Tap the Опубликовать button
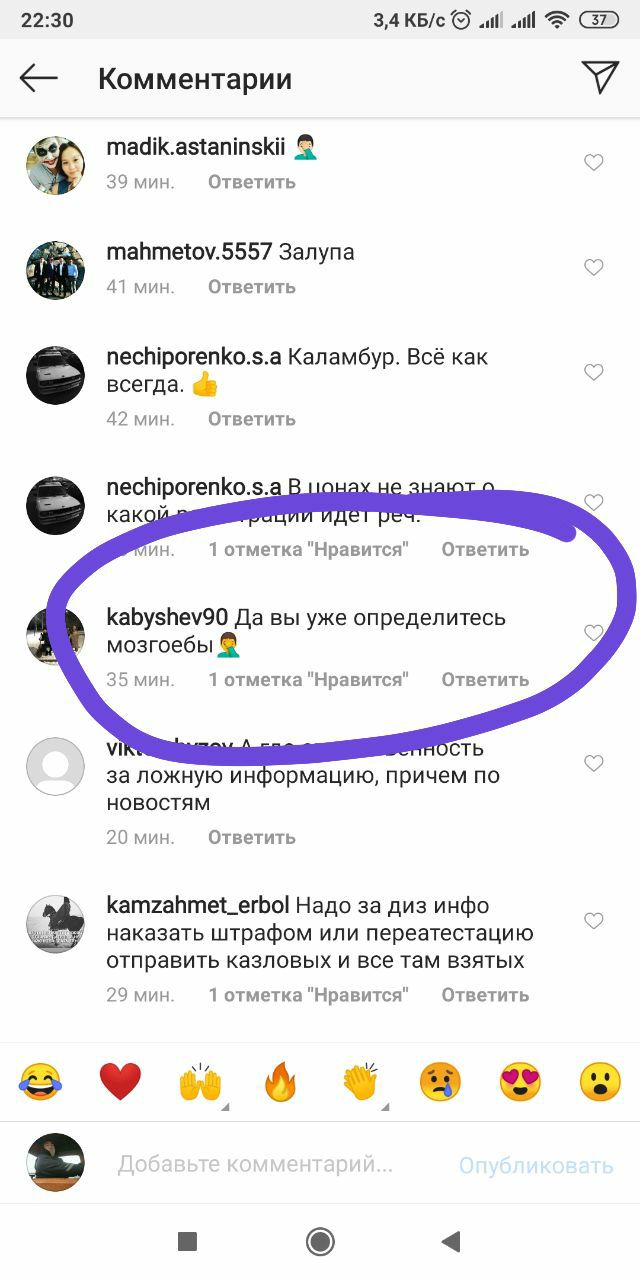 [536, 1166]
